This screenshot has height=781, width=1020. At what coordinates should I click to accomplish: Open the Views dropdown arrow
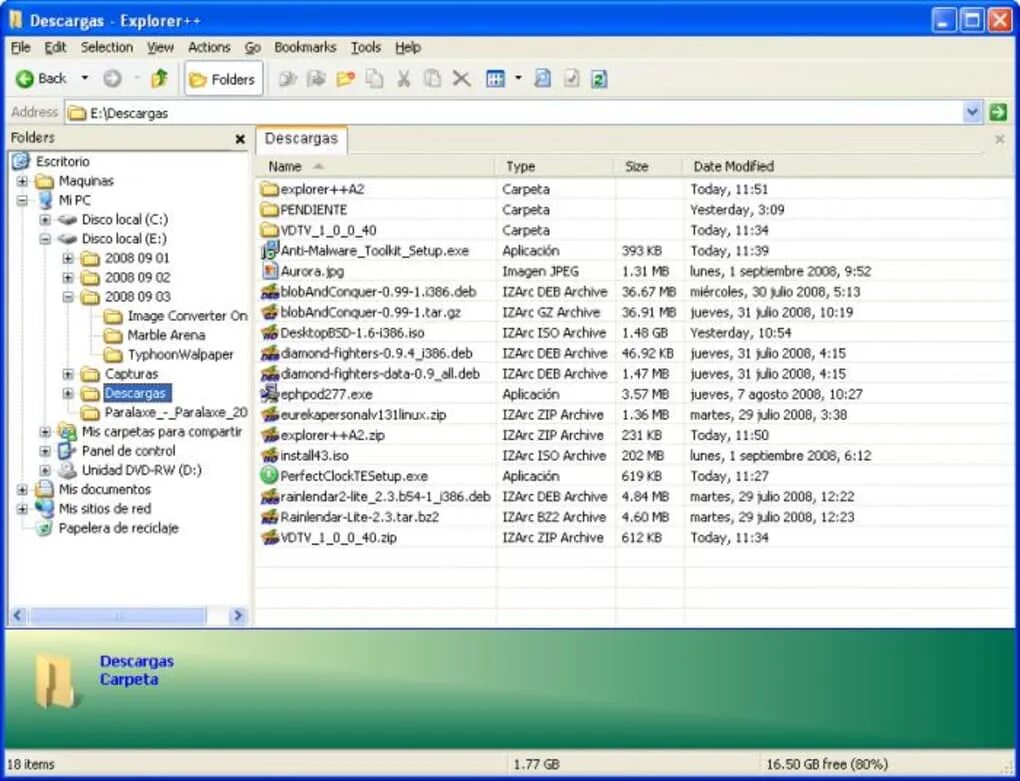518,79
